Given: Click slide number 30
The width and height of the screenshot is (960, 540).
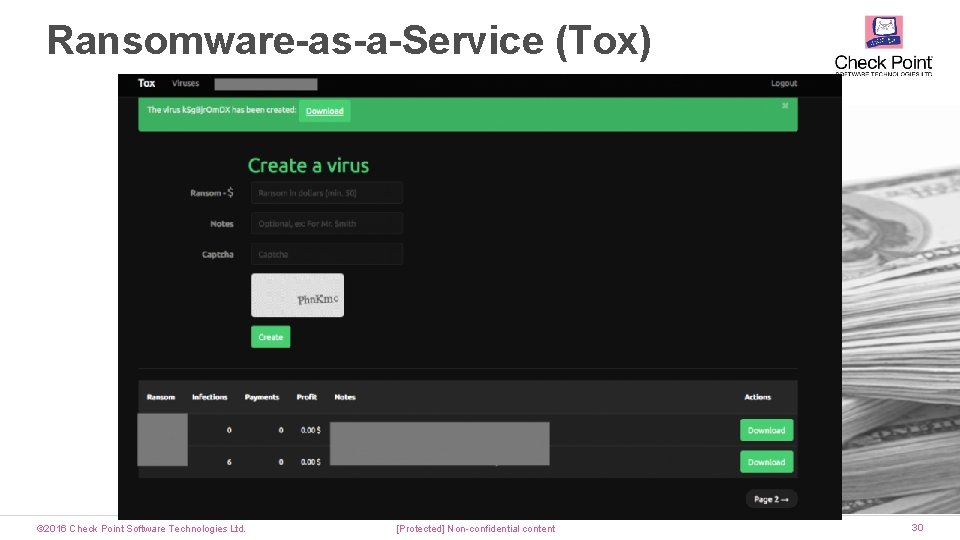Looking at the screenshot, I should [917, 527].
